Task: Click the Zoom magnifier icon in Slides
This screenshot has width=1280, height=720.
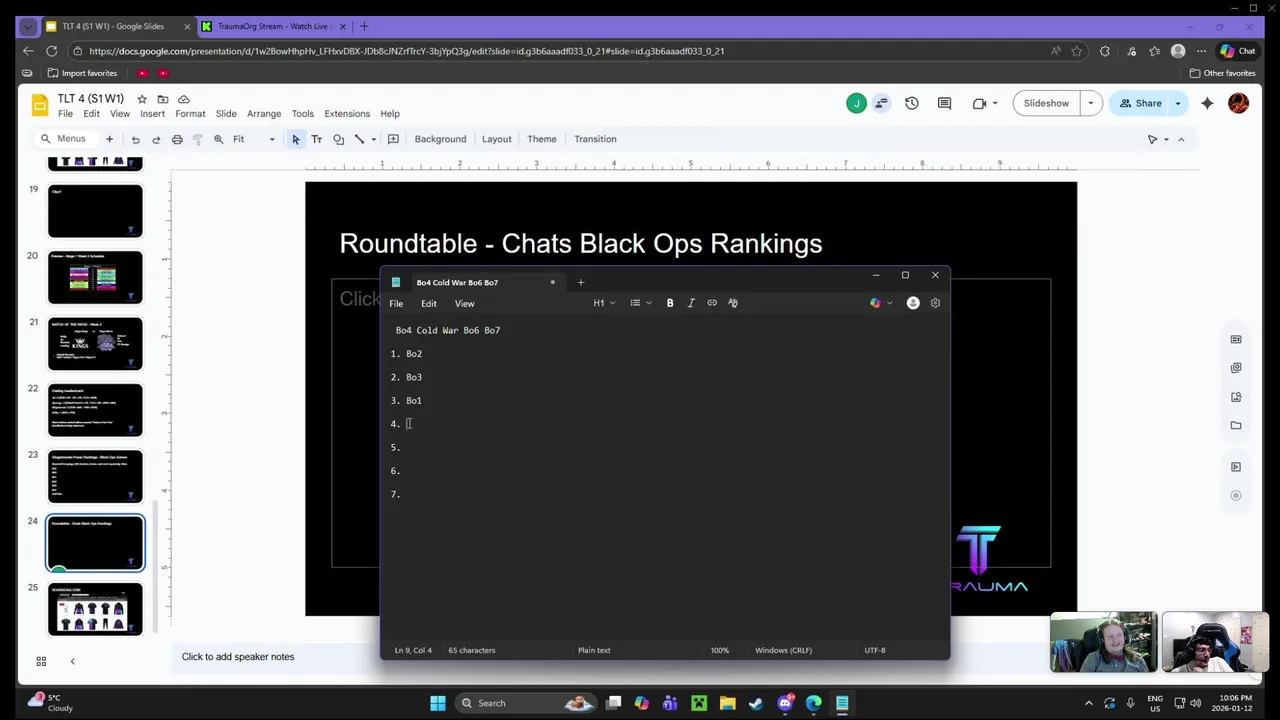Action: pyautogui.click(x=218, y=139)
